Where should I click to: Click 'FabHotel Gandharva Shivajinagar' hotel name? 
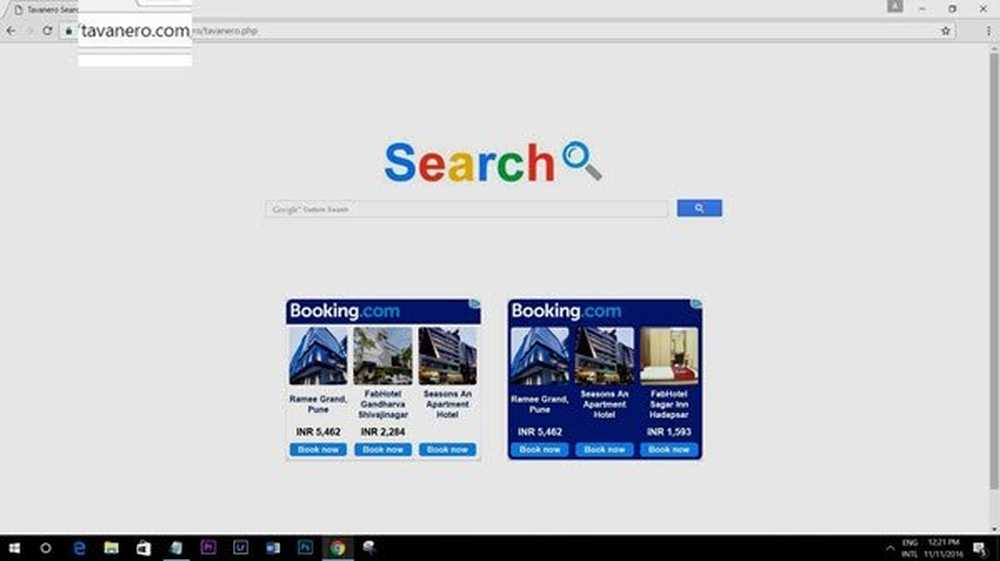pyautogui.click(x=383, y=404)
